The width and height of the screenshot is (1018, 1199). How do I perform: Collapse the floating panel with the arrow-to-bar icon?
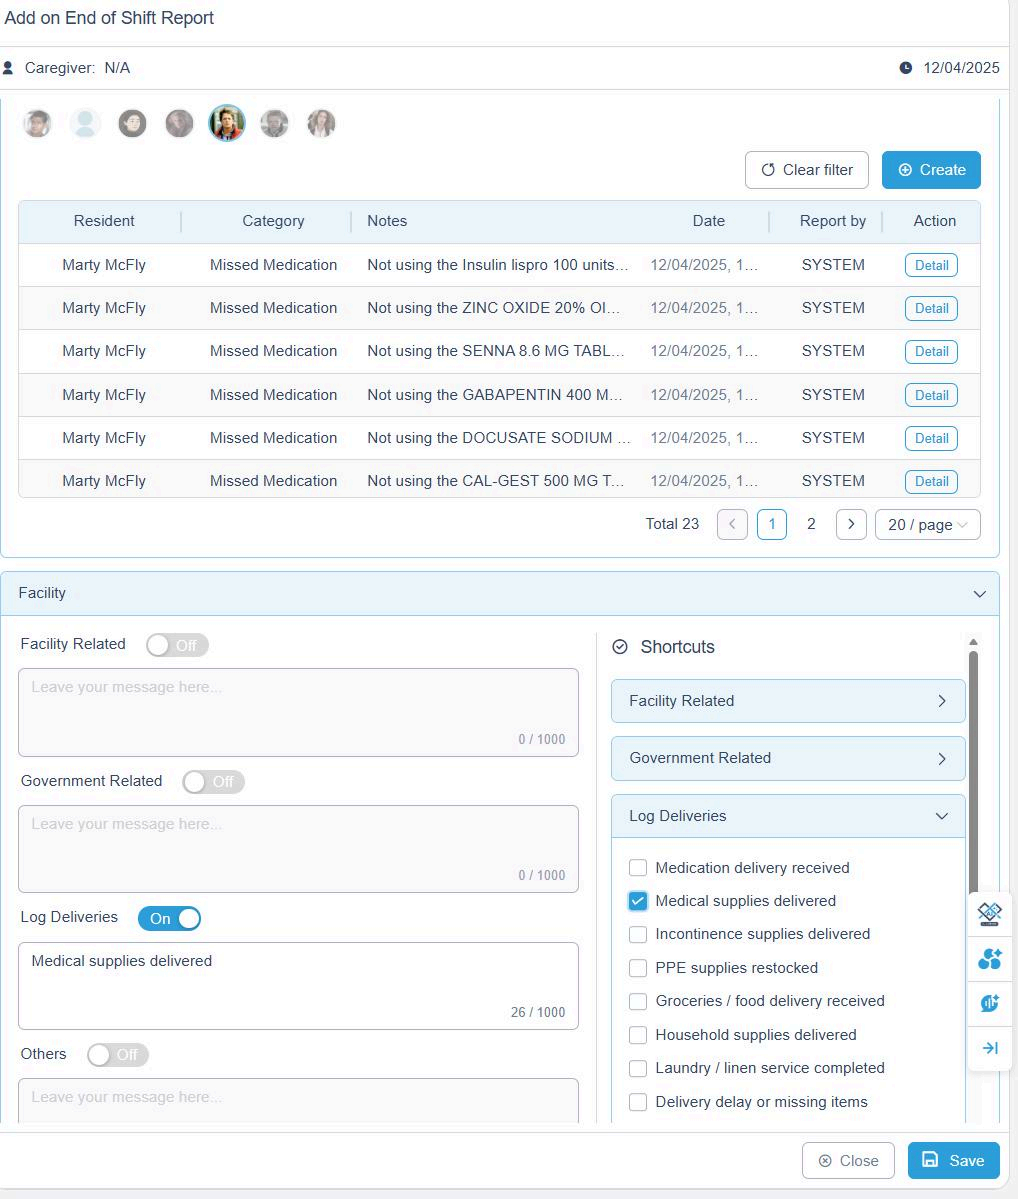coord(989,1048)
